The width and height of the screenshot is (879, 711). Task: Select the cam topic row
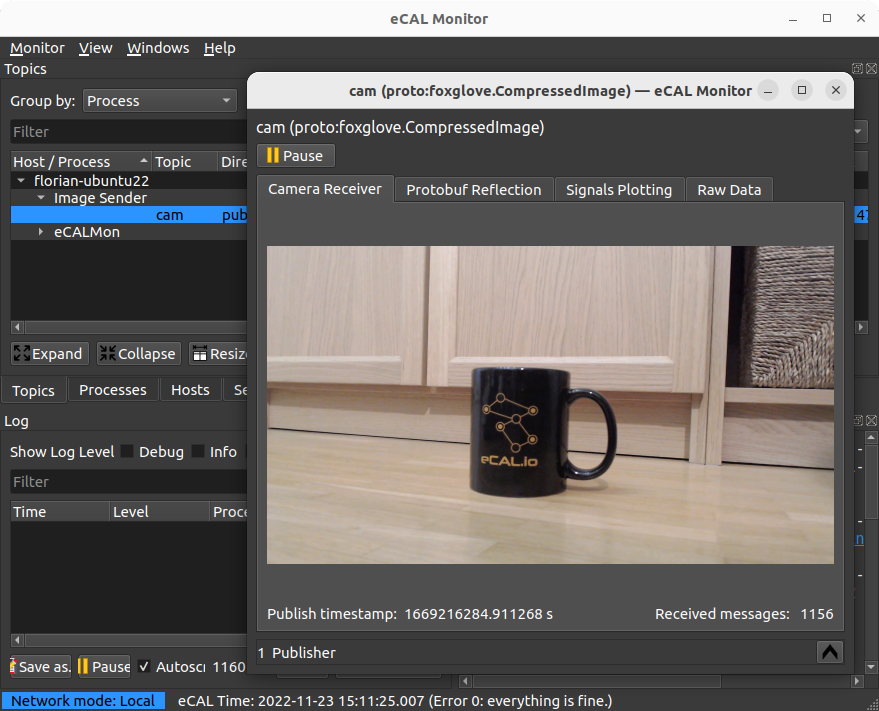(x=128, y=215)
